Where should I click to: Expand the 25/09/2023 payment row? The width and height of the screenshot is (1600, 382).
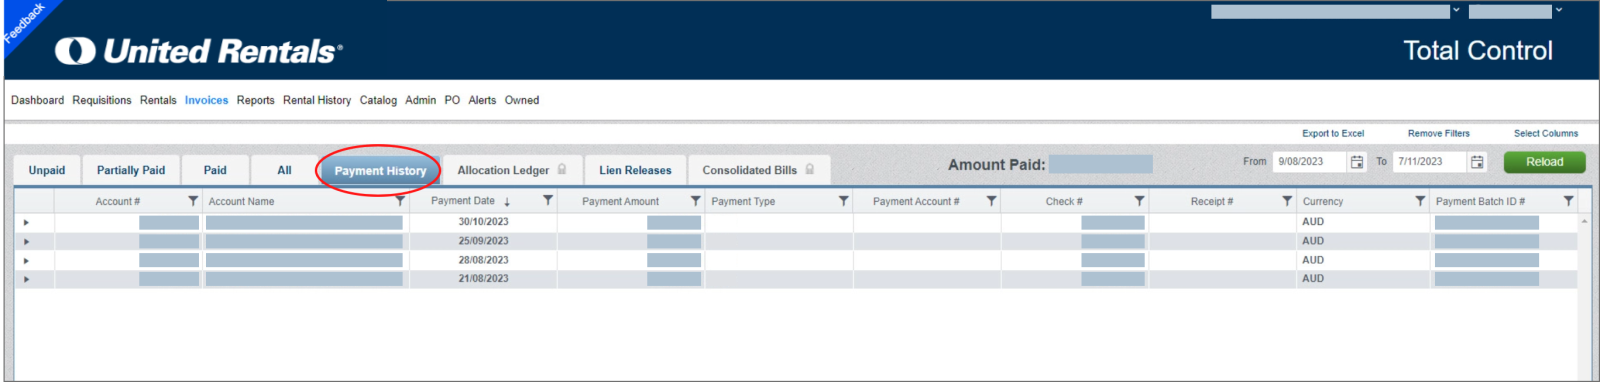point(26,241)
